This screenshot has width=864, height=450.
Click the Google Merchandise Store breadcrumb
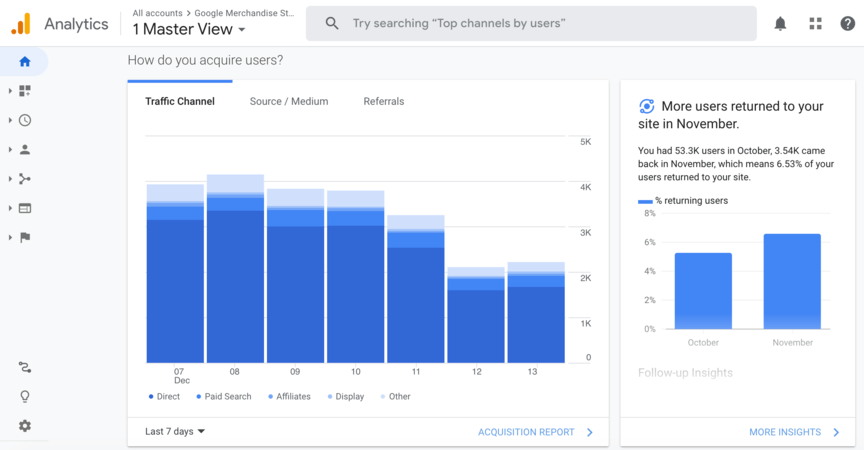tap(244, 13)
